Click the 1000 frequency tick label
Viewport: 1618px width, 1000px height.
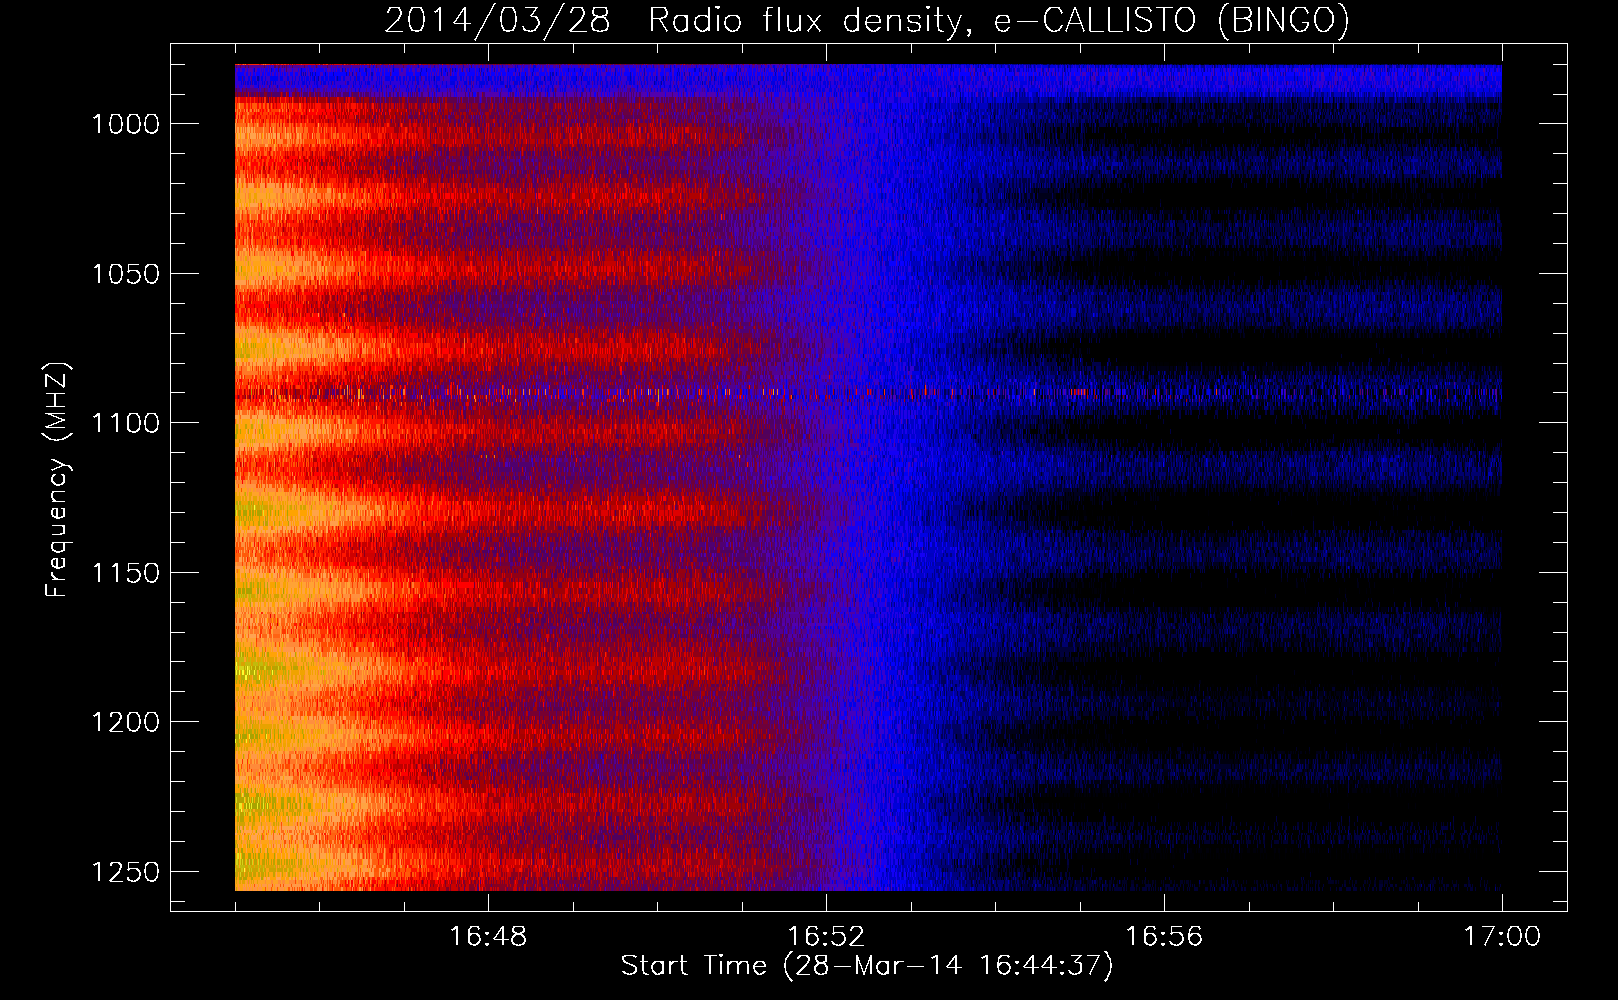click(126, 124)
